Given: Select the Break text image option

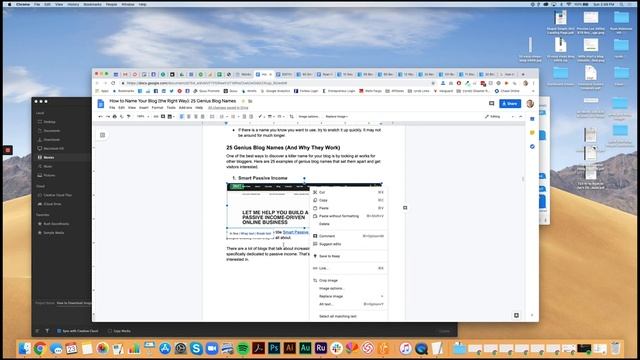Looking at the screenshot, I should [x=263, y=234].
